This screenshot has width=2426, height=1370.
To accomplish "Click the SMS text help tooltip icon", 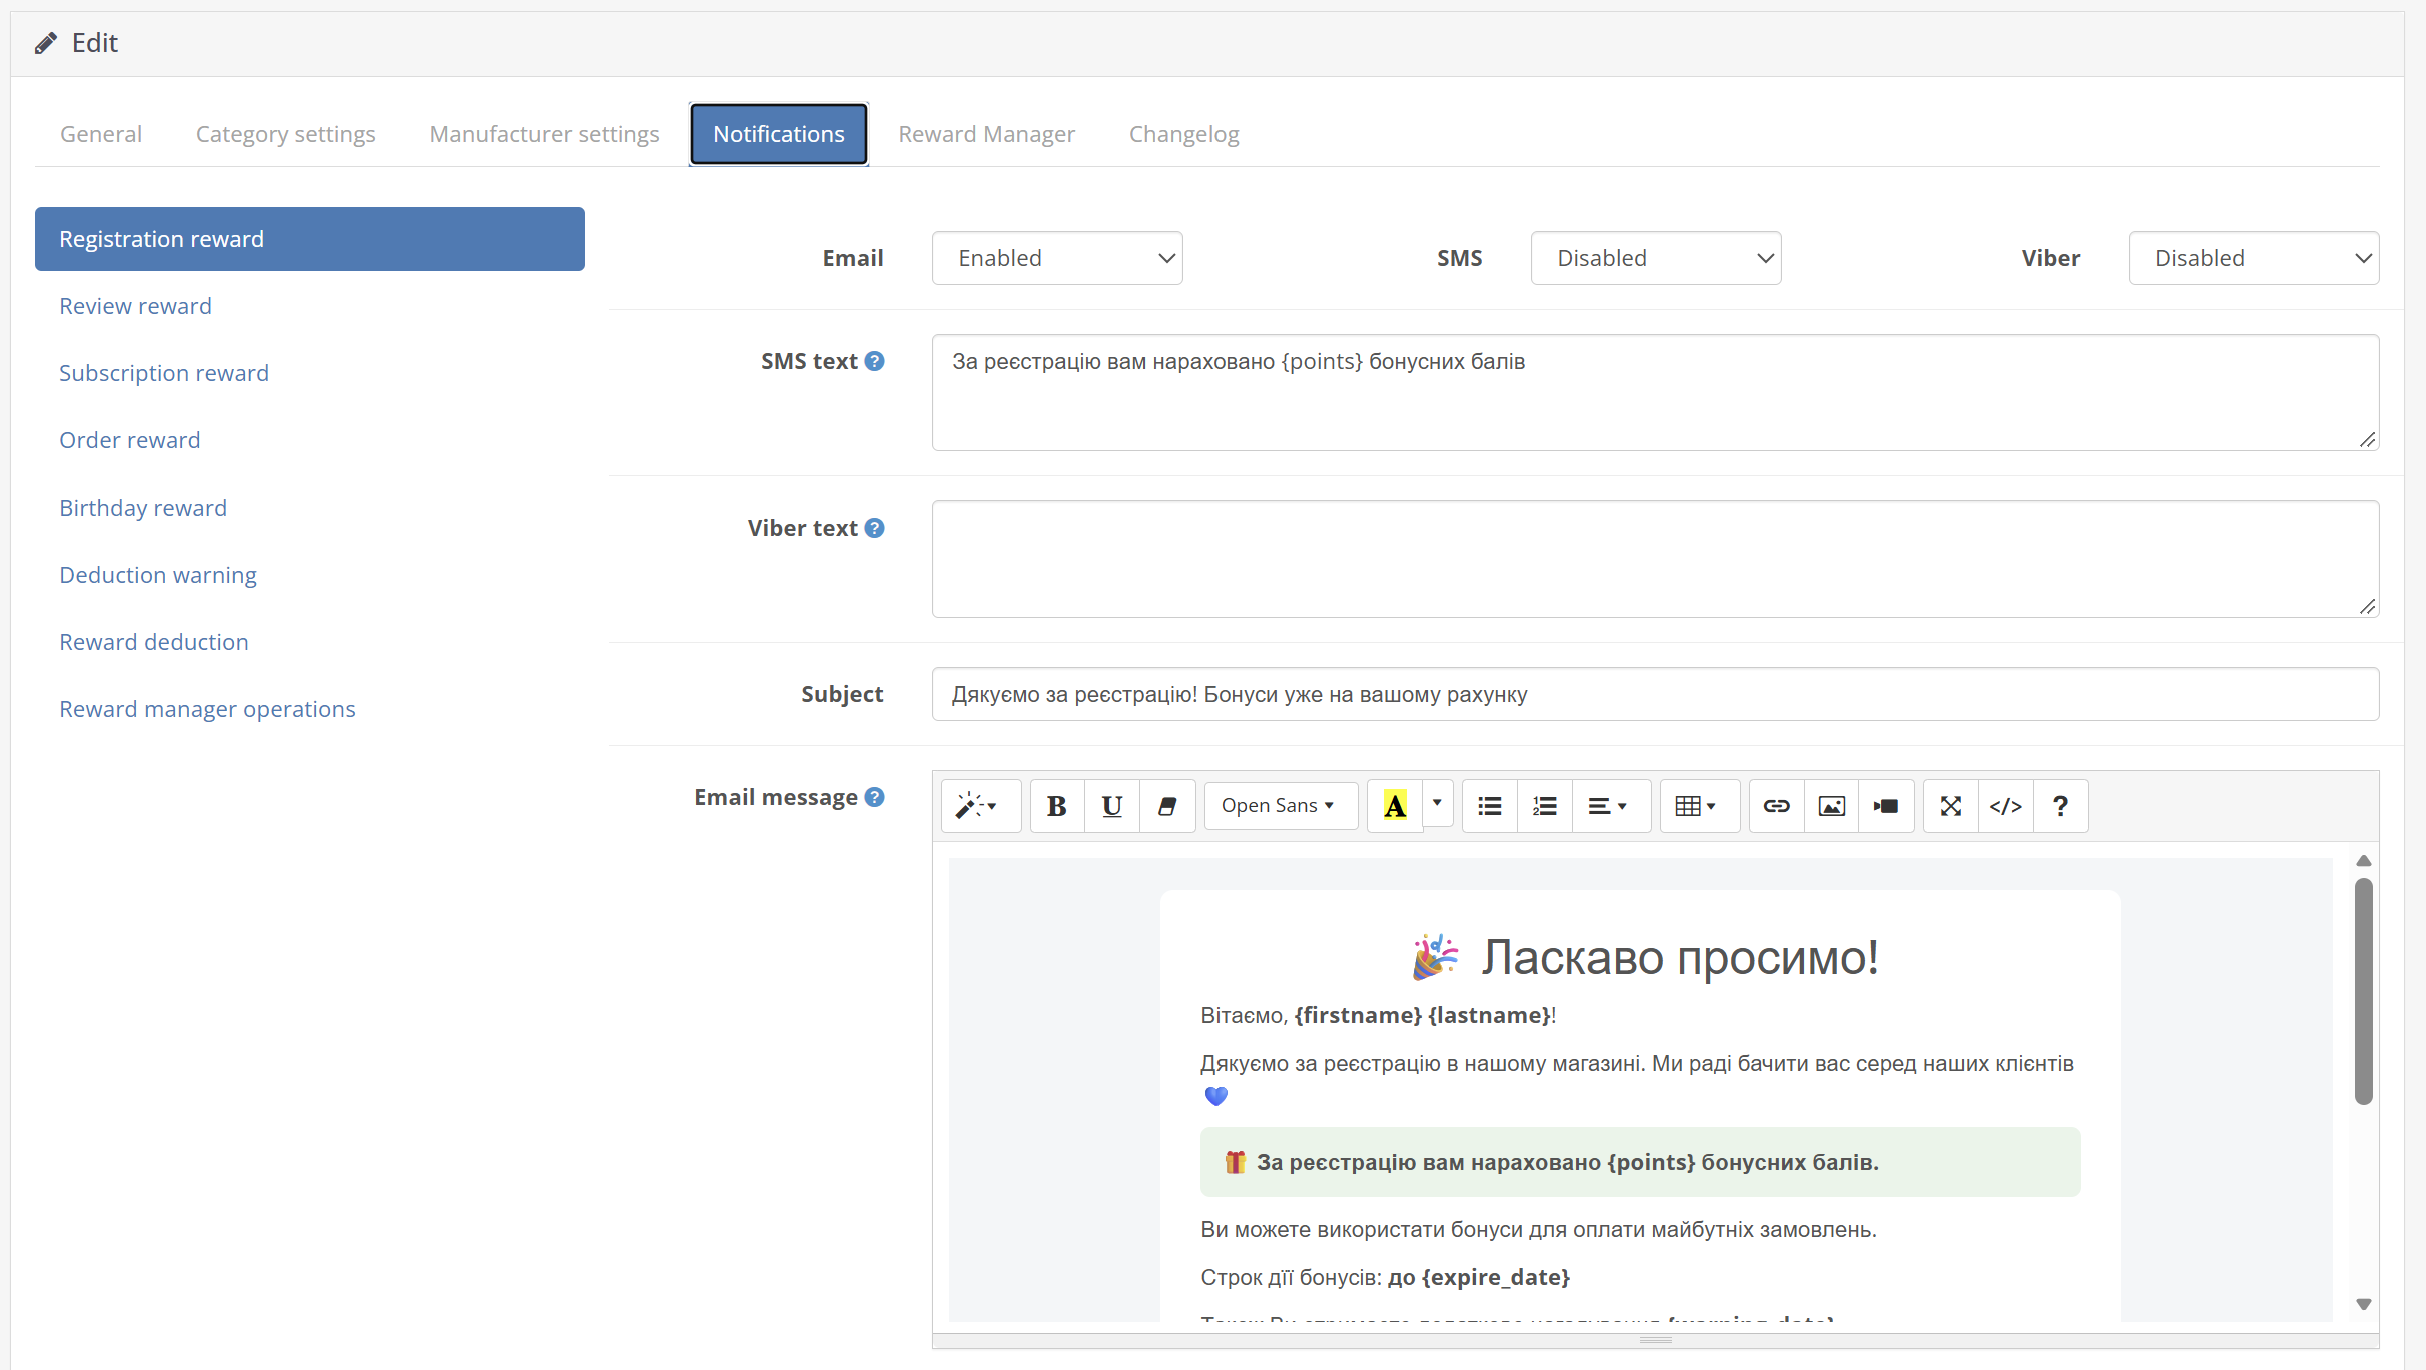I will point(875,361).
